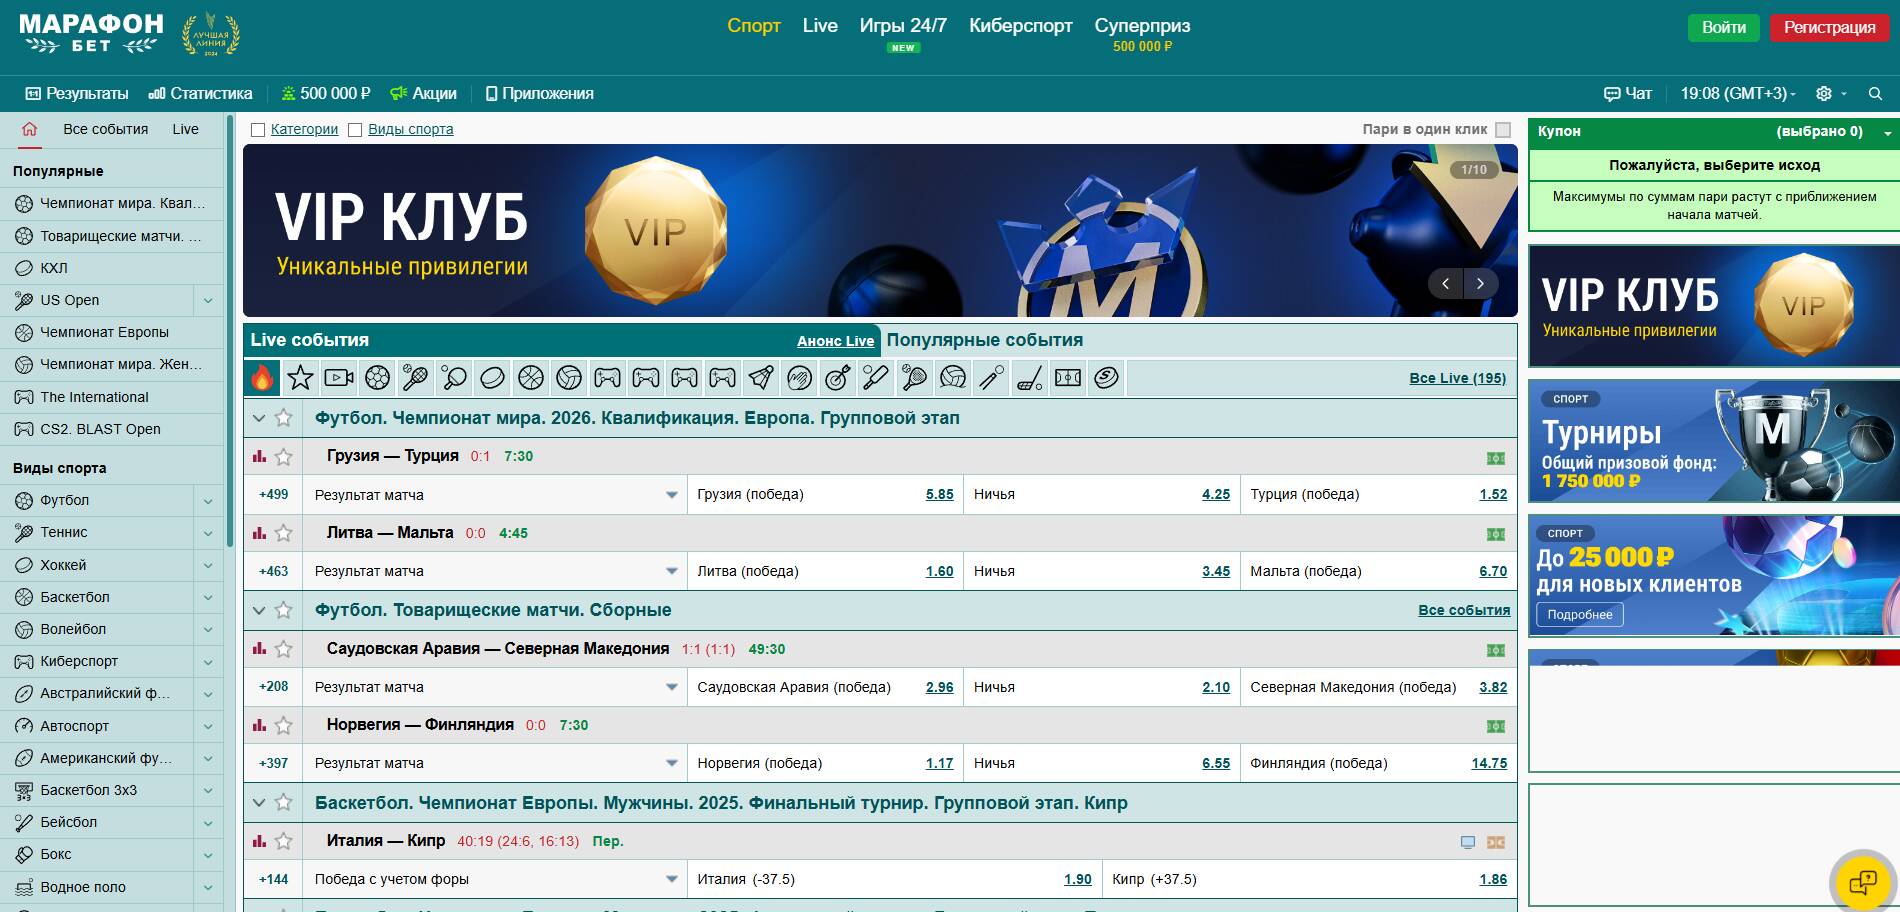Favorite the Италия — Кипр match star
Image resolution: width=1900 pixels, height=912 pixels.
[x=284, y=841]
